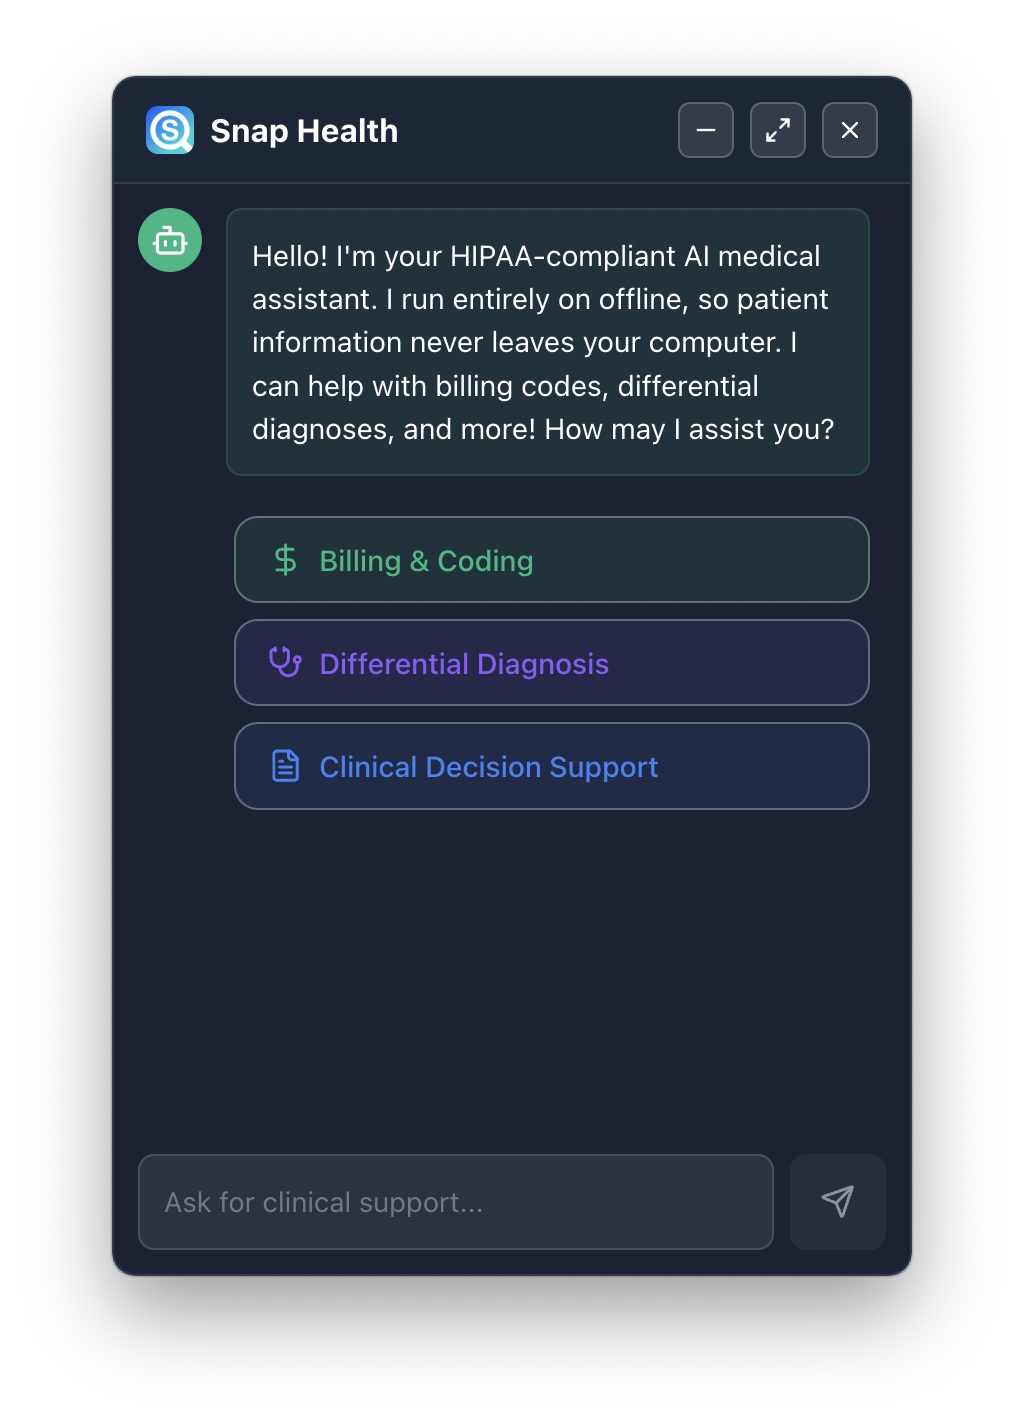Click inside the clinical support input field
Screen dimensions: 1024x1424
pos(455,1201)
